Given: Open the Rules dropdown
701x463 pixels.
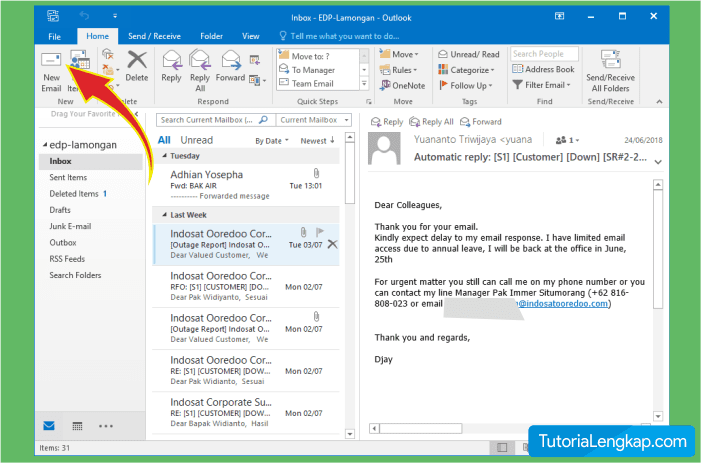Looking at the screenshot, I should pyautogui.click(x=398, y=70).
